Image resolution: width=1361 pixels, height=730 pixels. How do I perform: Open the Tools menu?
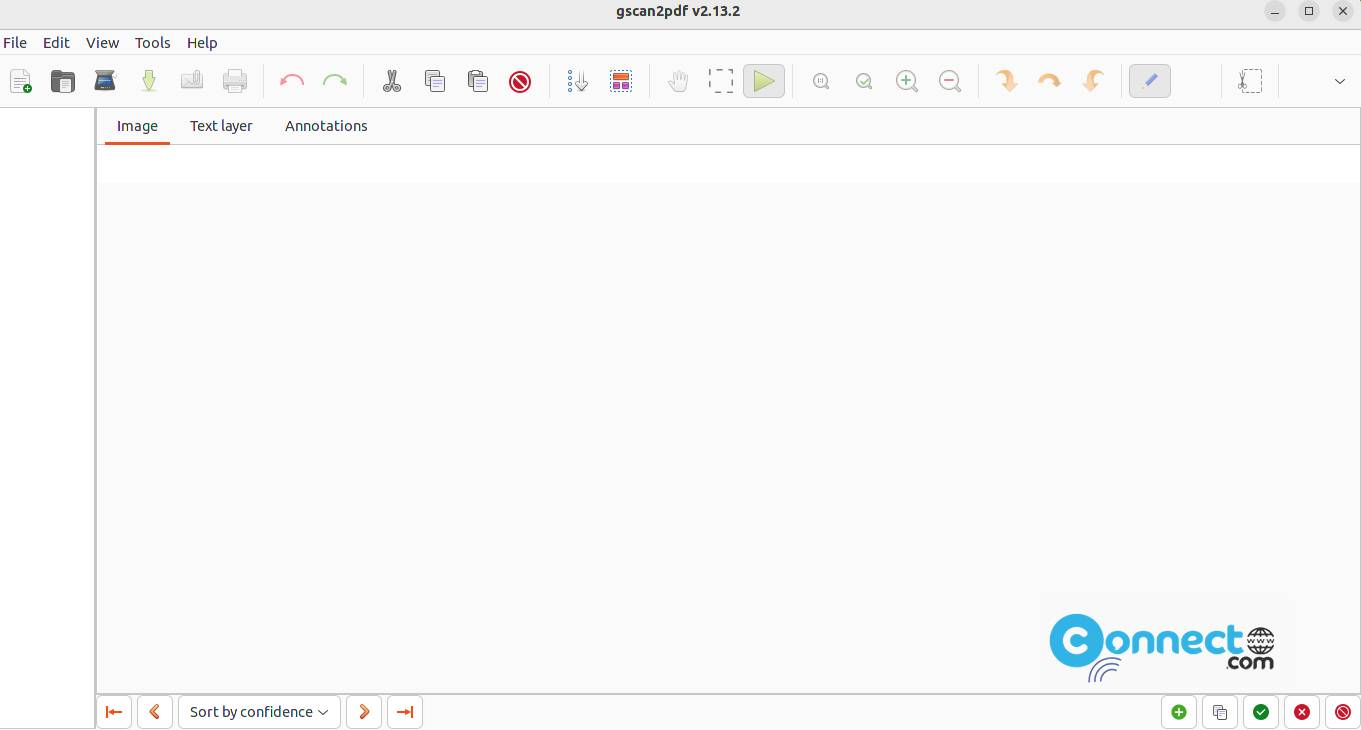coord(153,43)
